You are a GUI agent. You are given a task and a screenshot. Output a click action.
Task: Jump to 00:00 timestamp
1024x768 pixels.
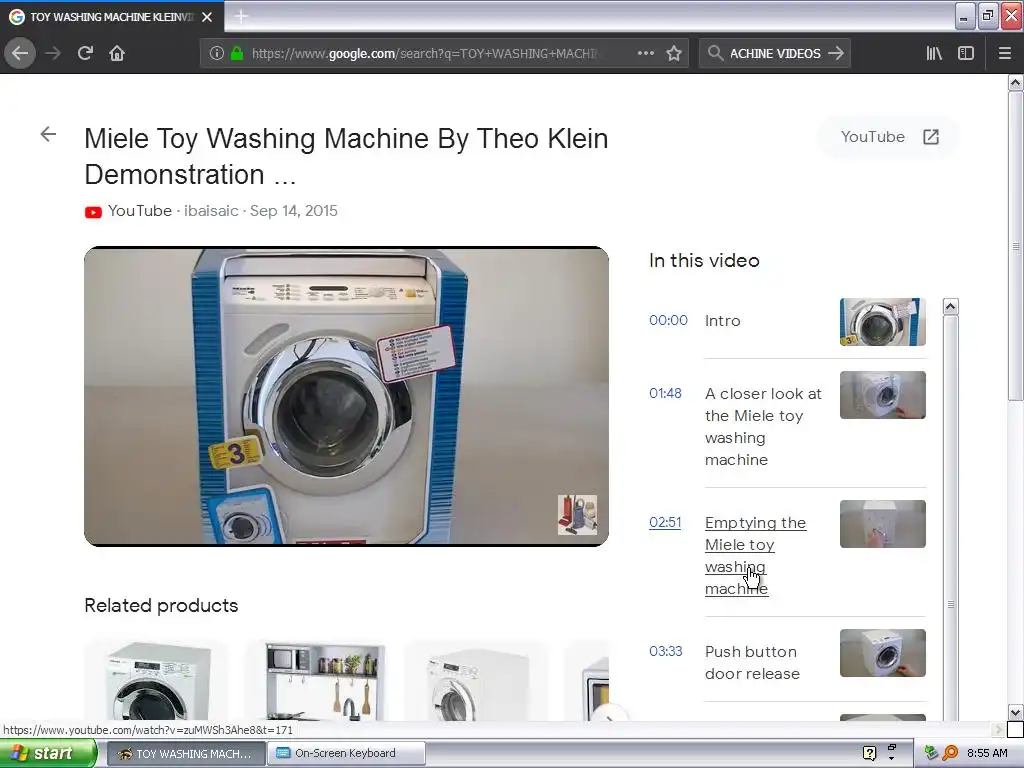coord(668,320)
